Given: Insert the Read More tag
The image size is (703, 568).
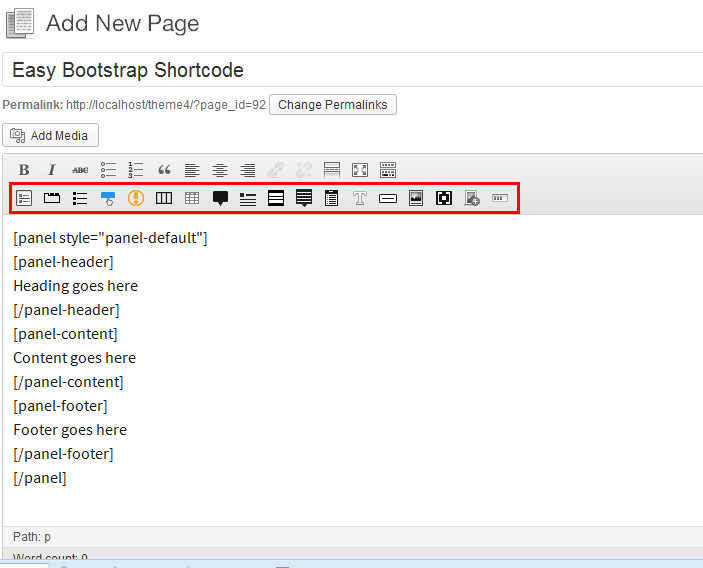Looking at the screenshot, I should click(332, 170).
